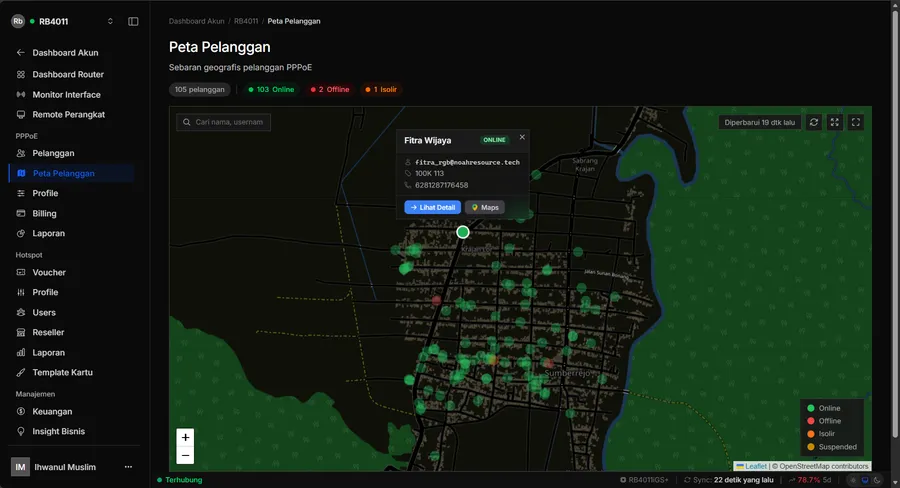
Task: Click the Terhubung connection status
Action: 180,480
